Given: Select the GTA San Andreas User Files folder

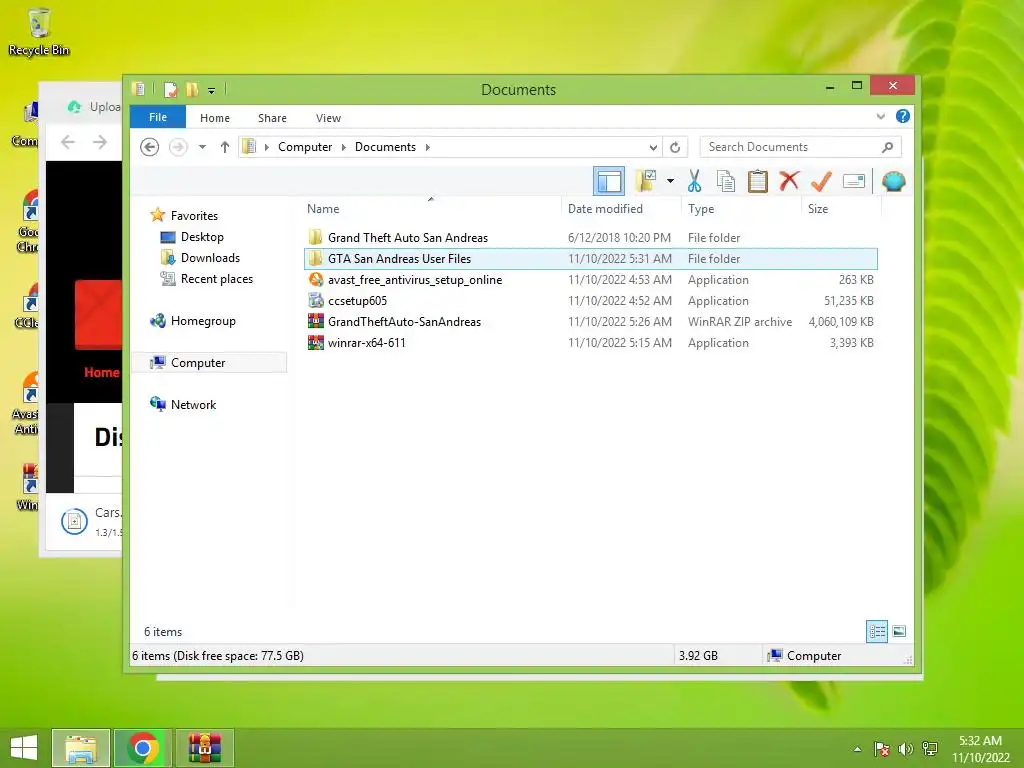Looking at the screenshot, I should coord(591,259).
